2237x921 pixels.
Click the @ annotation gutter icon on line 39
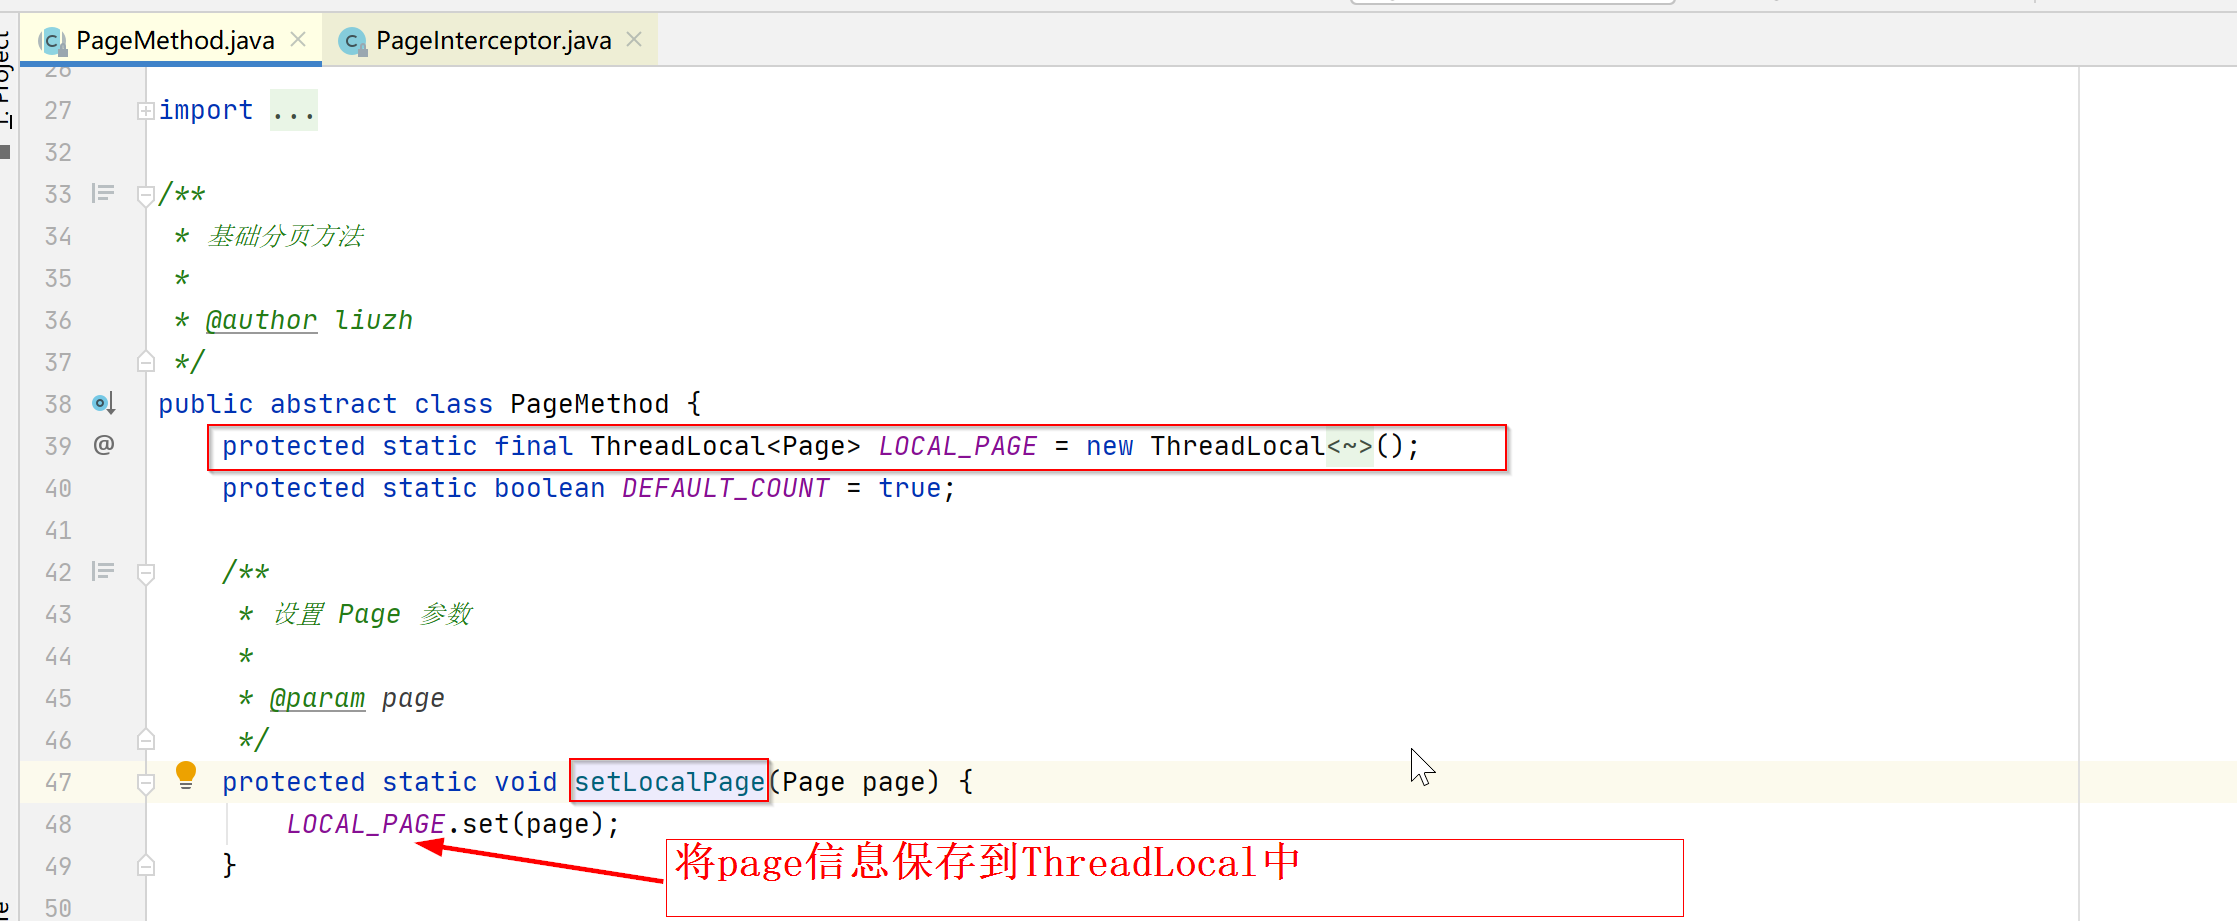pos(103,445)
